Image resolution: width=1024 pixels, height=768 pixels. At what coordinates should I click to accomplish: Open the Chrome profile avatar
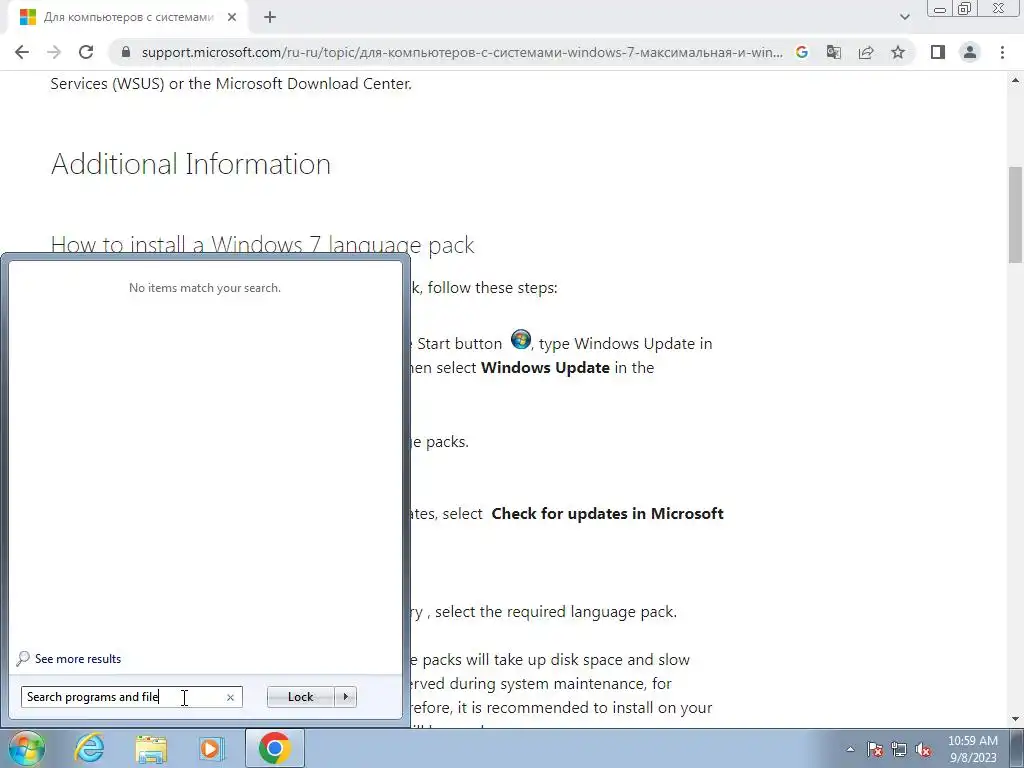[970, 52]
